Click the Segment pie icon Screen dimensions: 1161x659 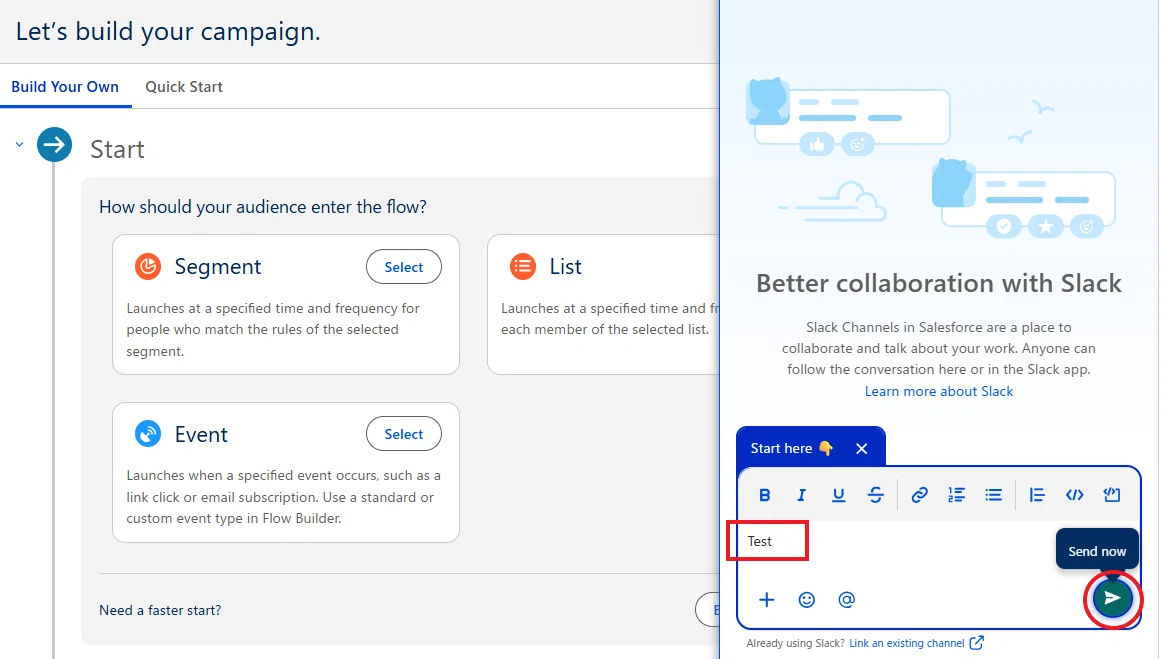(x=148, y=266)
